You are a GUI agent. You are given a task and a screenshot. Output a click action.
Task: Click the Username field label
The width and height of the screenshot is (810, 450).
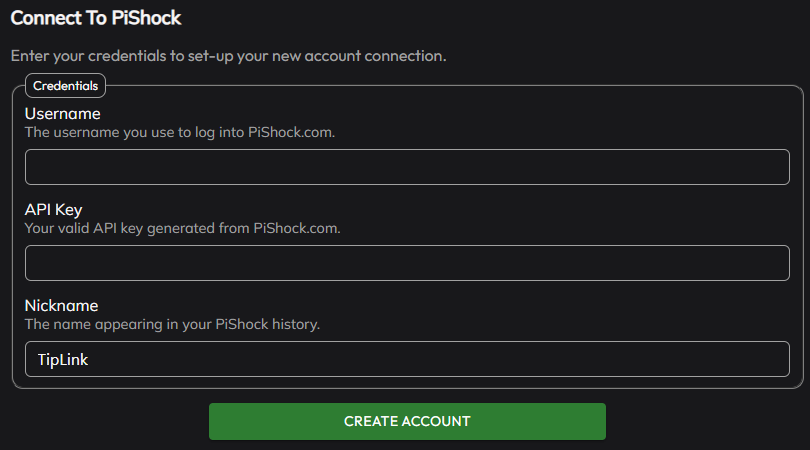62,114
